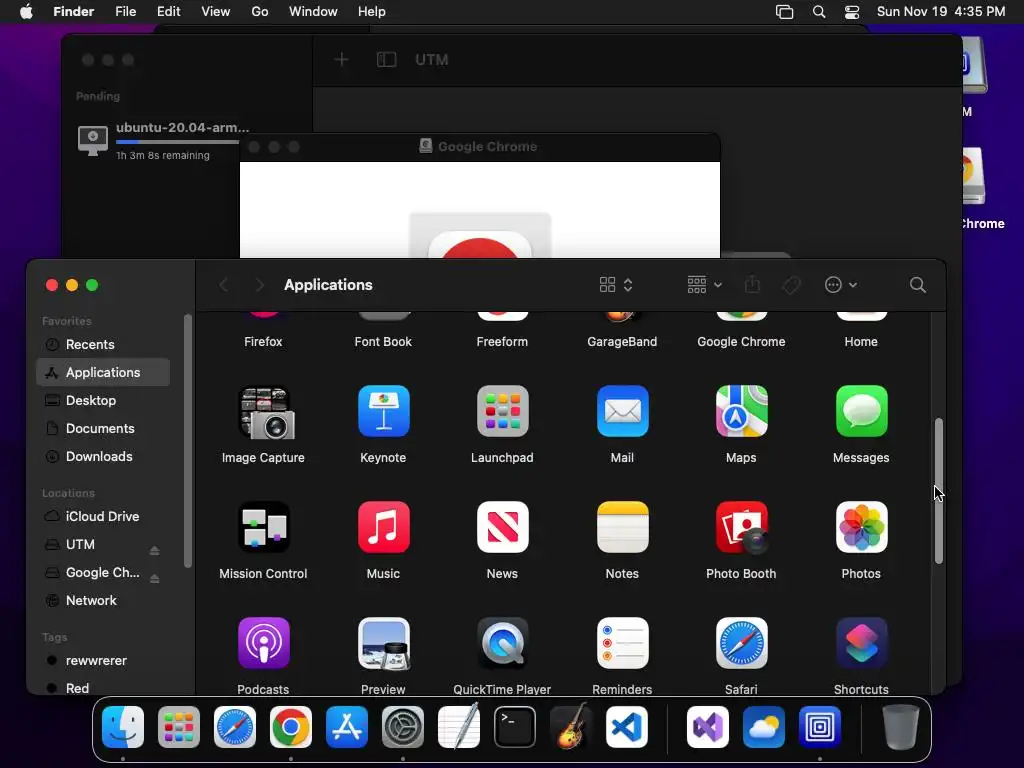The width and height of the screenshot is (1024, 768).
Task: Launch GarageBand from the Dock
Action: point(571,727)
